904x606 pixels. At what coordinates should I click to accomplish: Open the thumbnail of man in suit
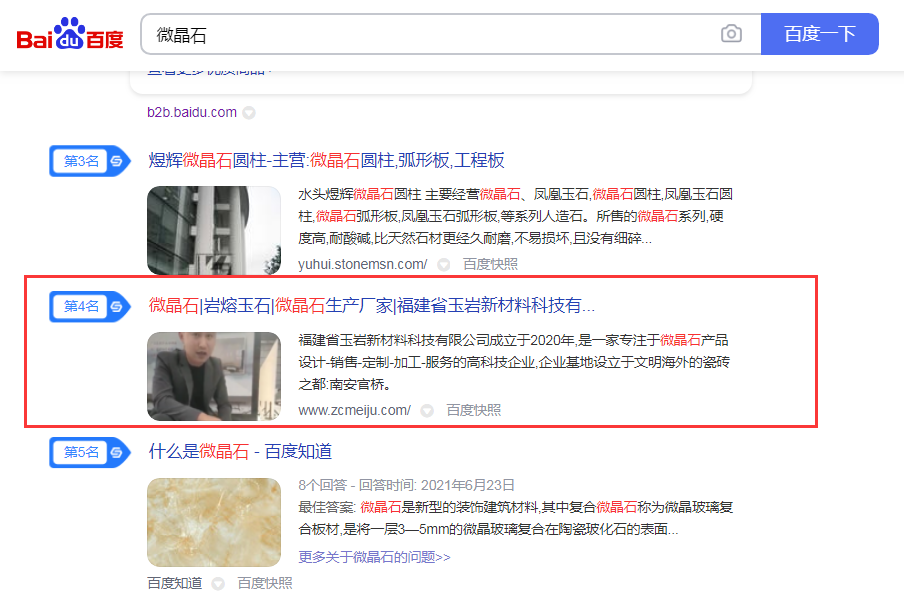click(214, 377)
